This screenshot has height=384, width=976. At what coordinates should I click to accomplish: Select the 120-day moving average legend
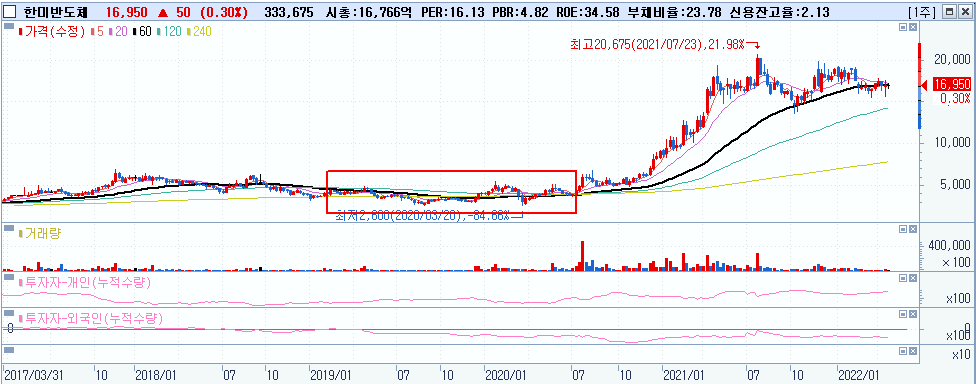click(x=169, y=32)
